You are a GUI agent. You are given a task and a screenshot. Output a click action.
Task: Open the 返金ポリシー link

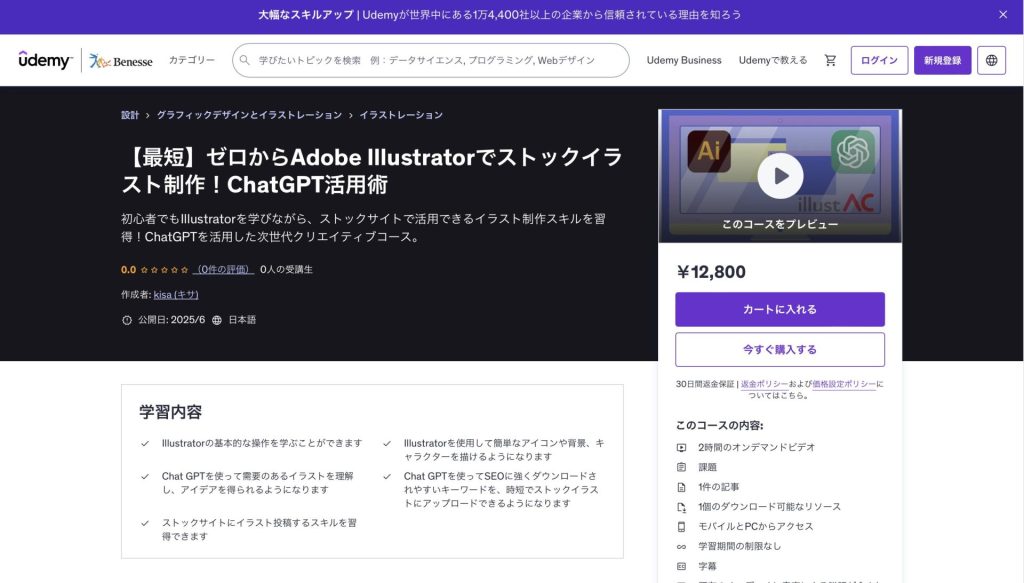click(764, 384)
